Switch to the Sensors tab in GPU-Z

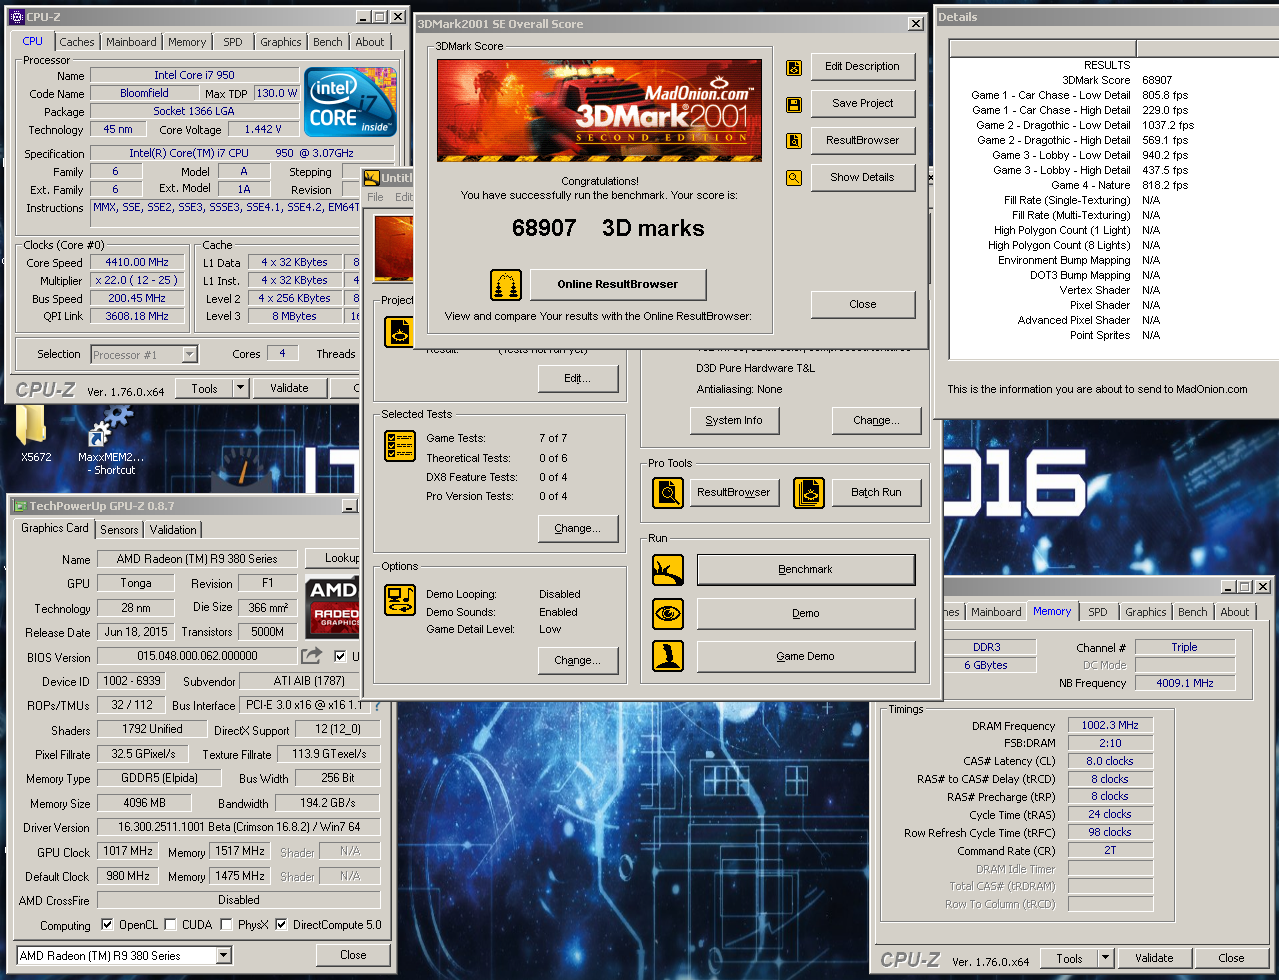point(119,530)
